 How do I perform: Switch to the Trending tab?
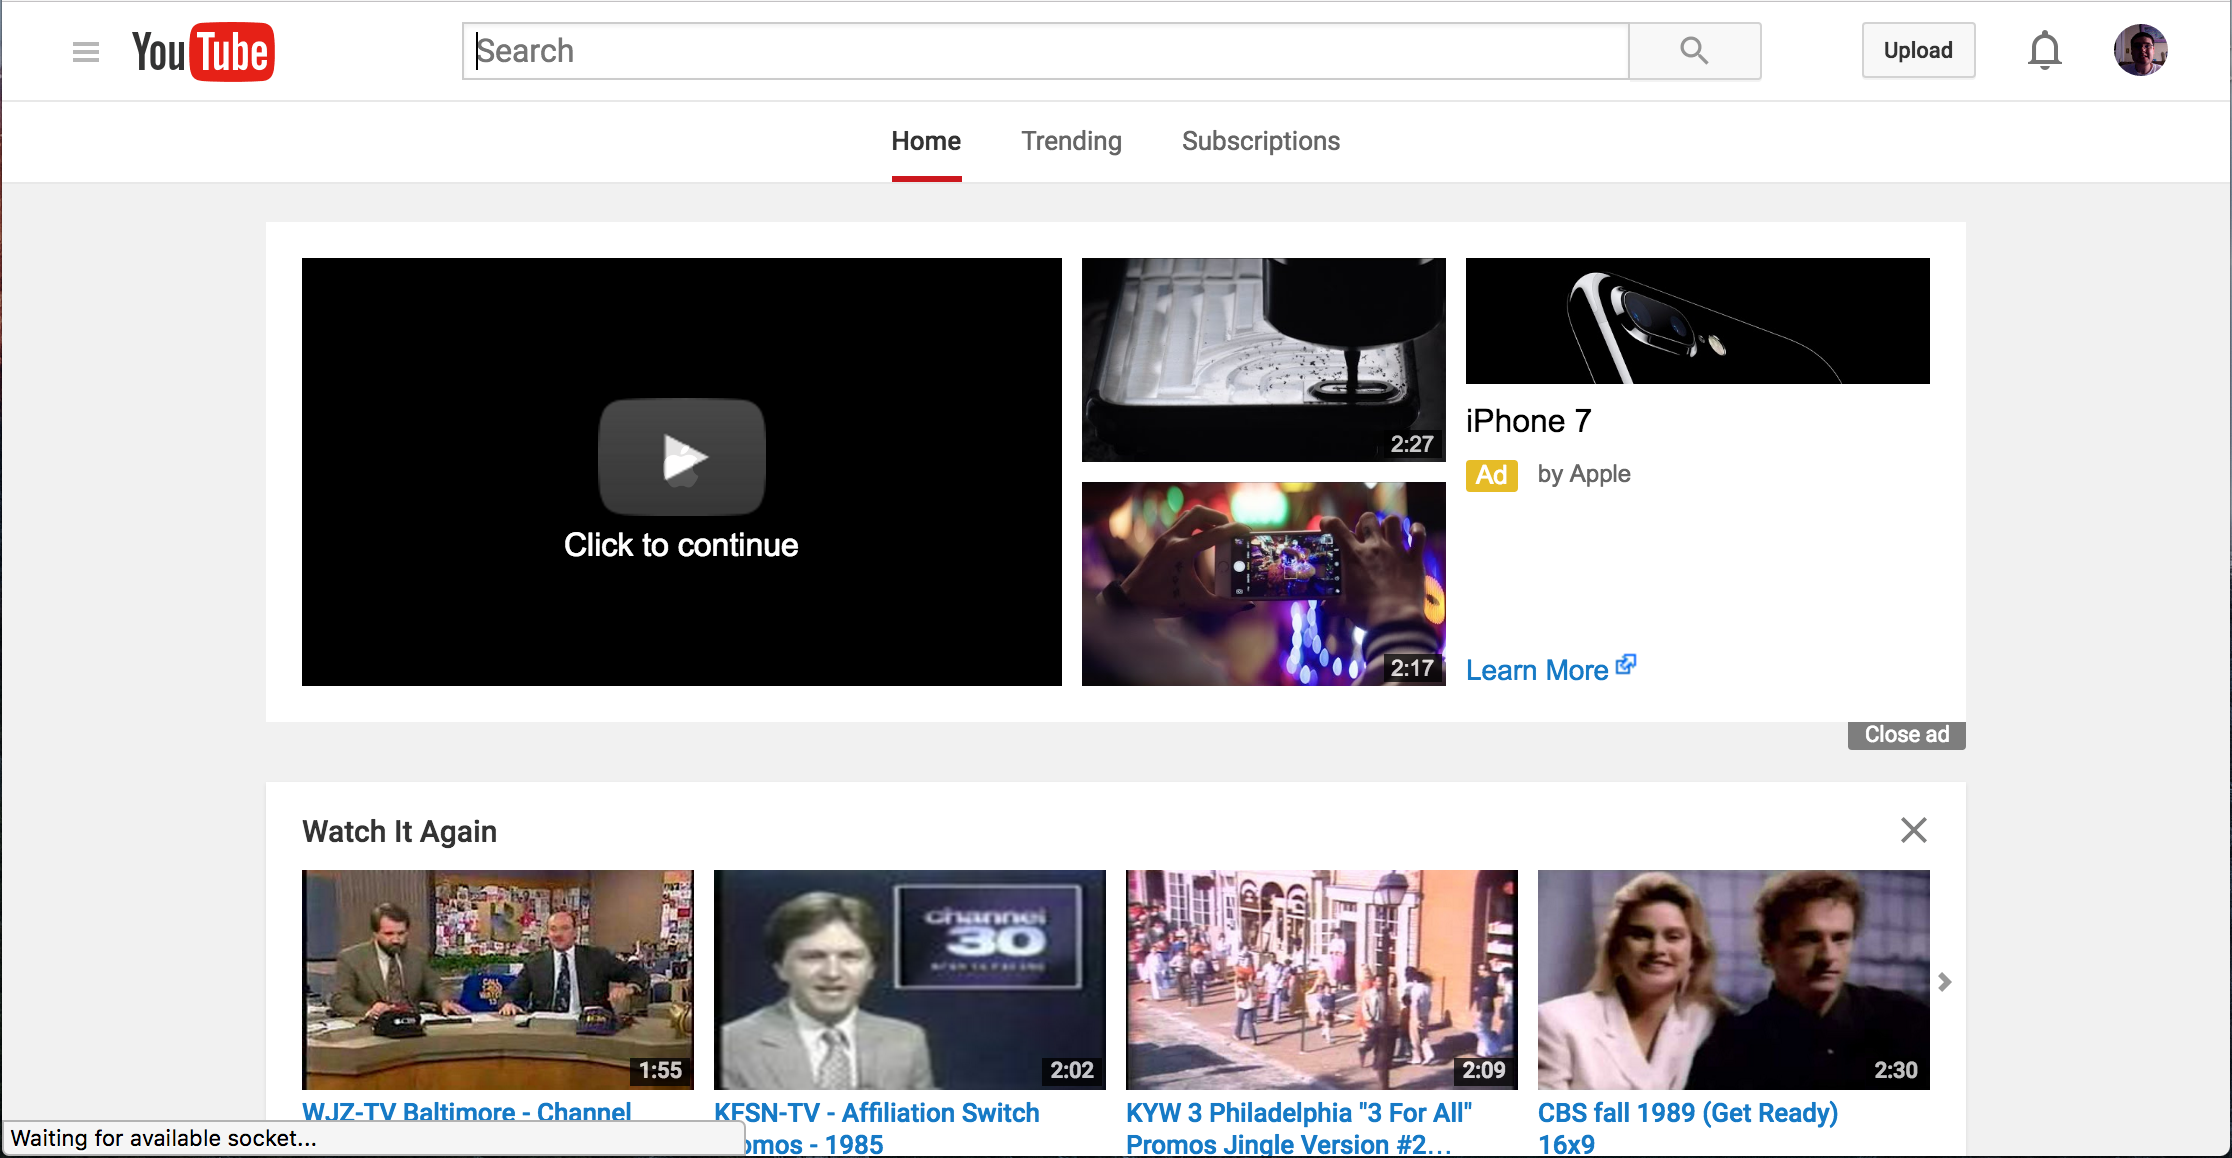pos(1071,141)
